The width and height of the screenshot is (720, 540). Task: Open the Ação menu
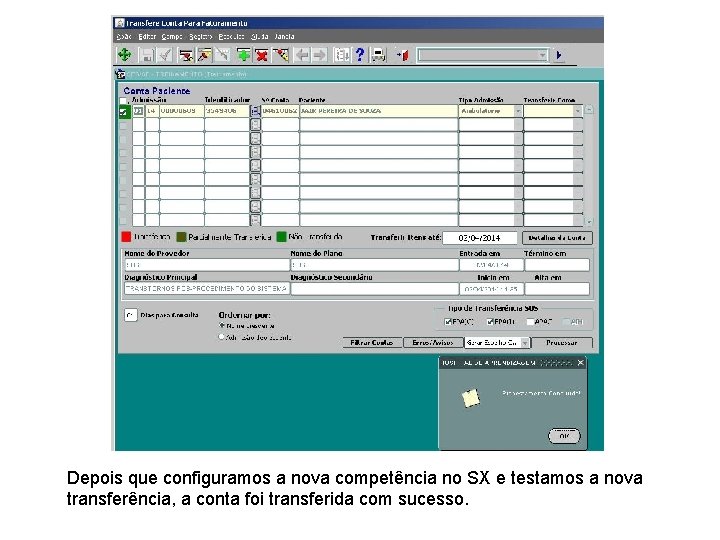(124, 36)
